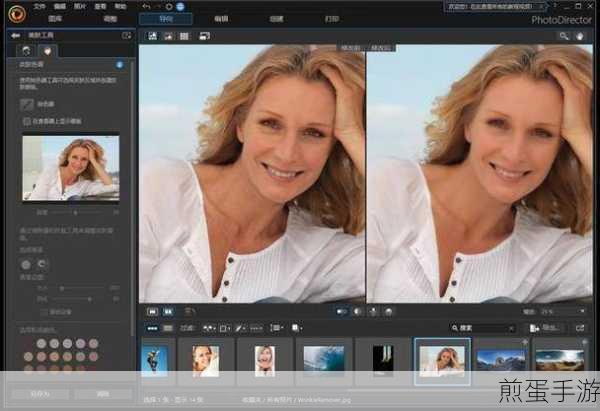Open the skin tone tab in left panel
Image resolution: width=600 pixels, height=411 pixels.
tap(47, 51)
